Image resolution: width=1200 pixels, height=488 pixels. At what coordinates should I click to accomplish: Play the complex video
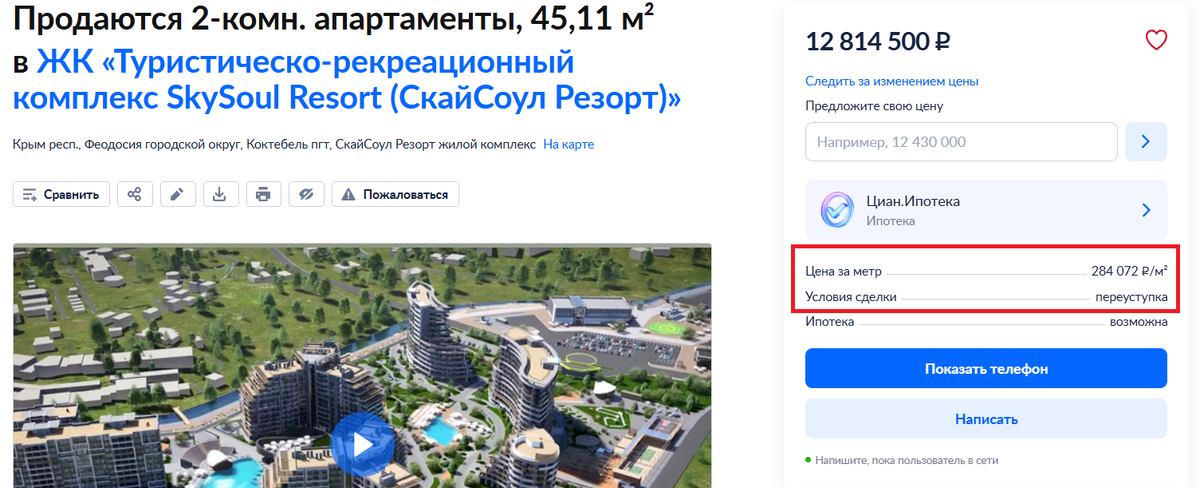[x=362, y=441]
